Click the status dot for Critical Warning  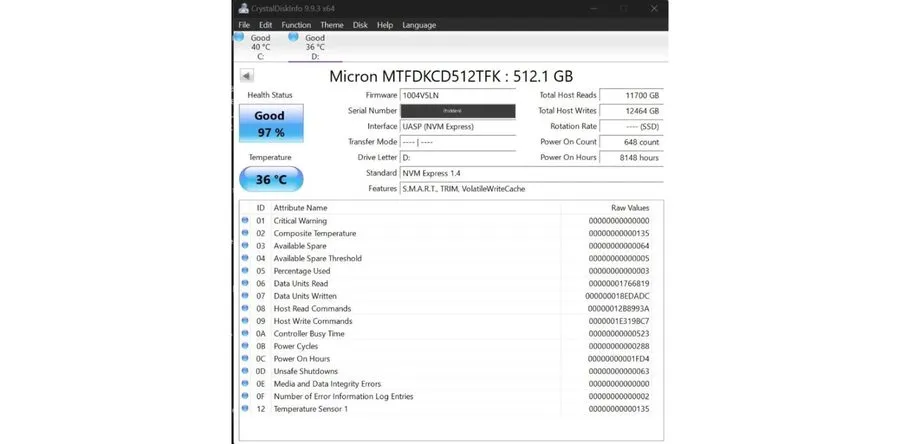[x=245, y=220]
